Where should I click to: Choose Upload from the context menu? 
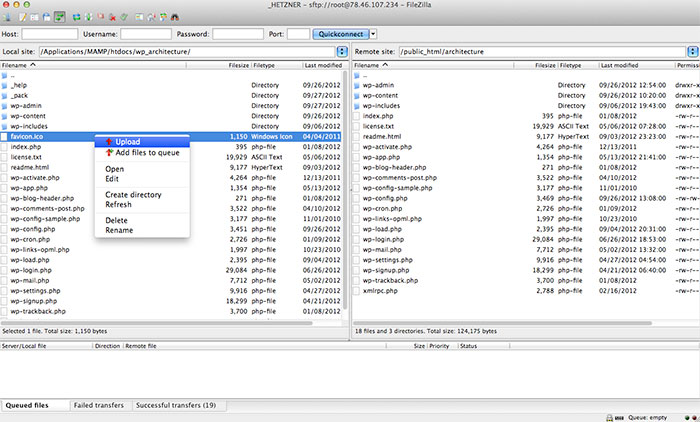(142, 142)
